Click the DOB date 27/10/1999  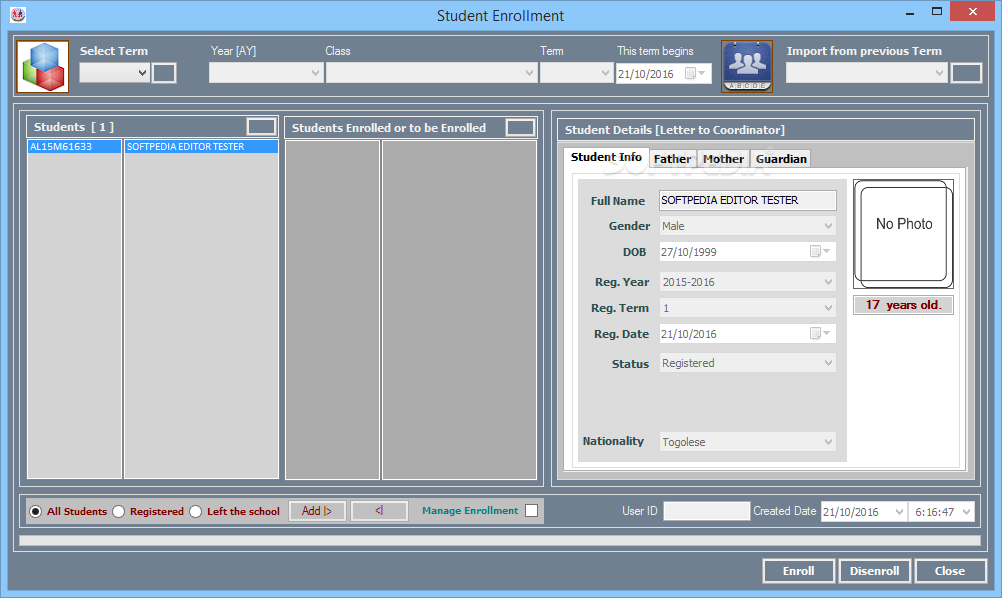689,252
